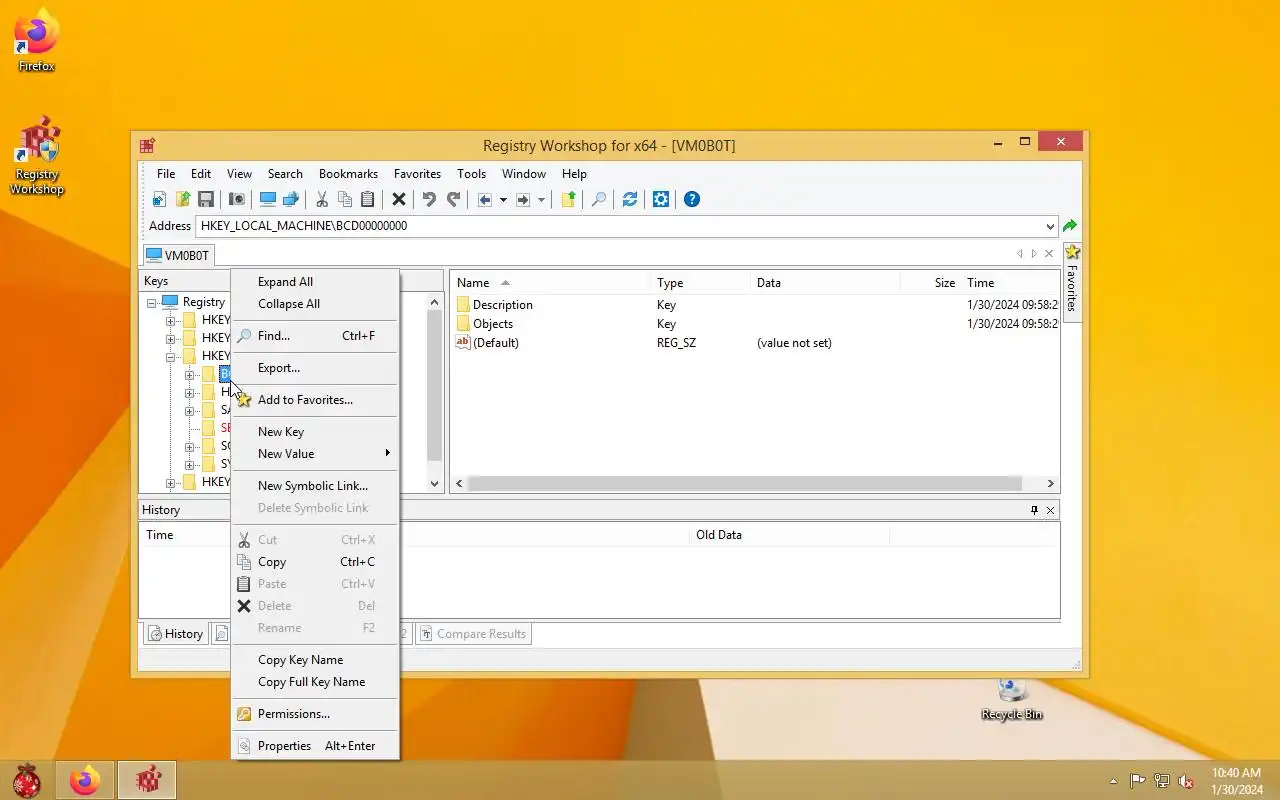
Task: Click the New registry file toolbar icon
Action: point(160,200)
